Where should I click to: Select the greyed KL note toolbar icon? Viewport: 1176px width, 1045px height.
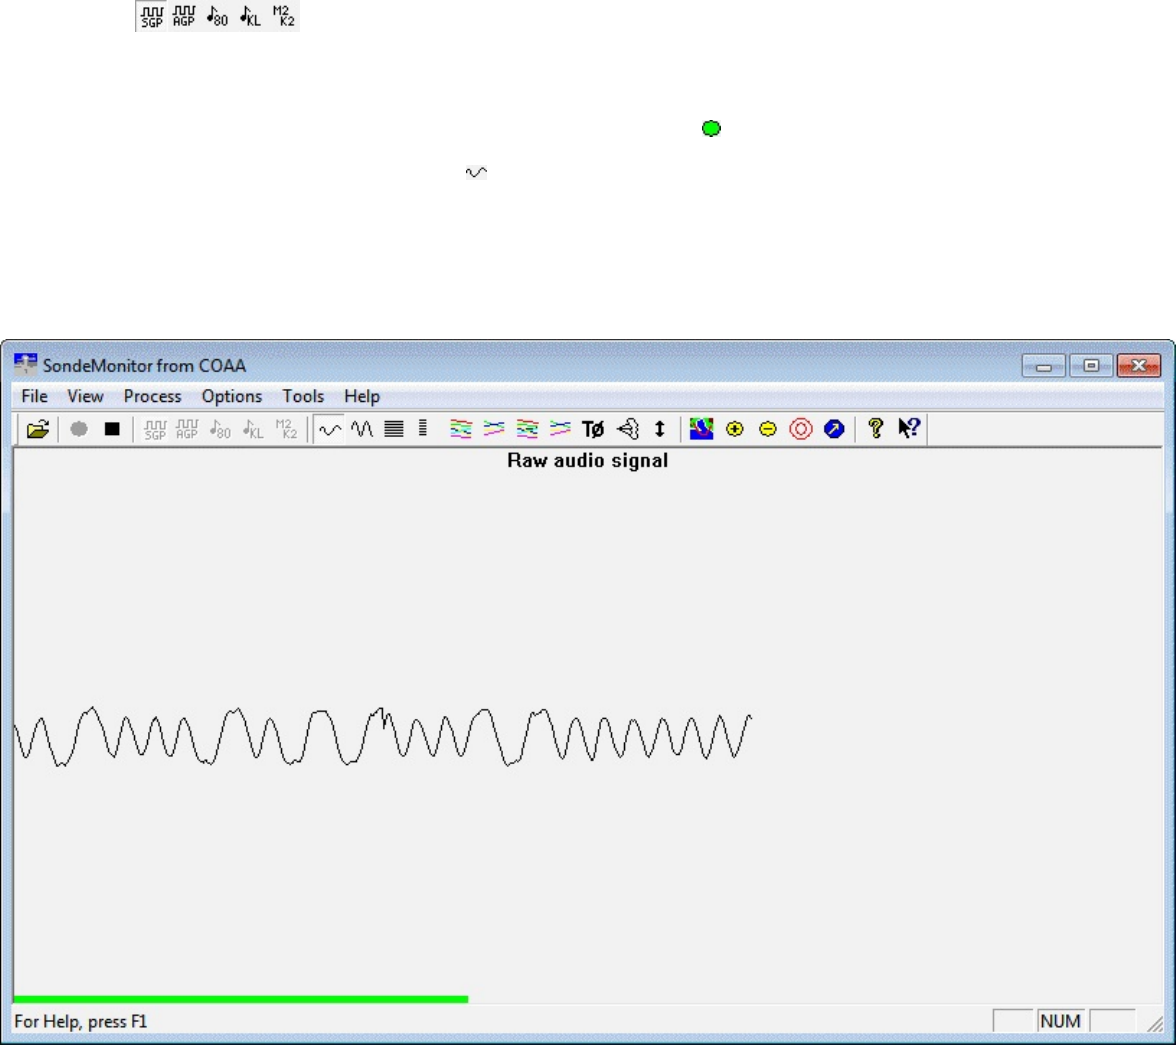pyautogui.click(x=253, y=429)
